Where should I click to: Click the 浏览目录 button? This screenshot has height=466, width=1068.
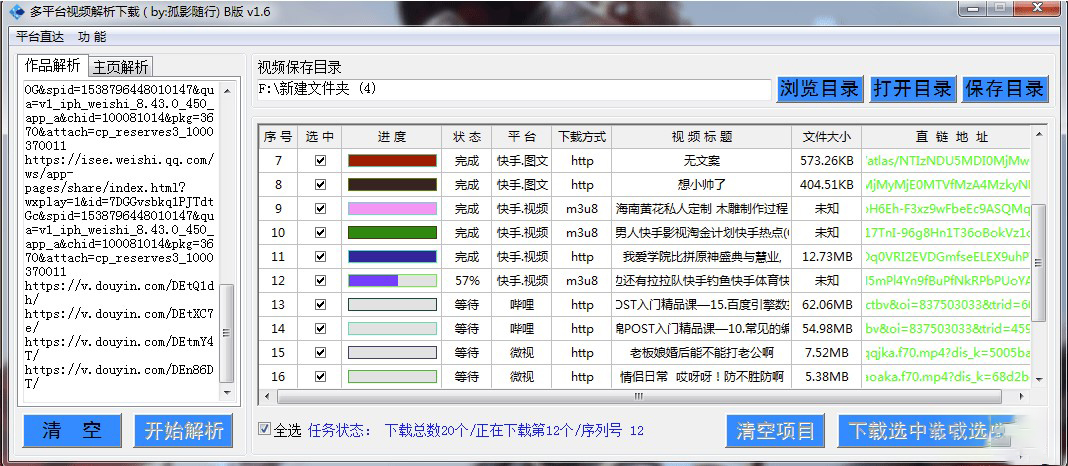(819, 89)
